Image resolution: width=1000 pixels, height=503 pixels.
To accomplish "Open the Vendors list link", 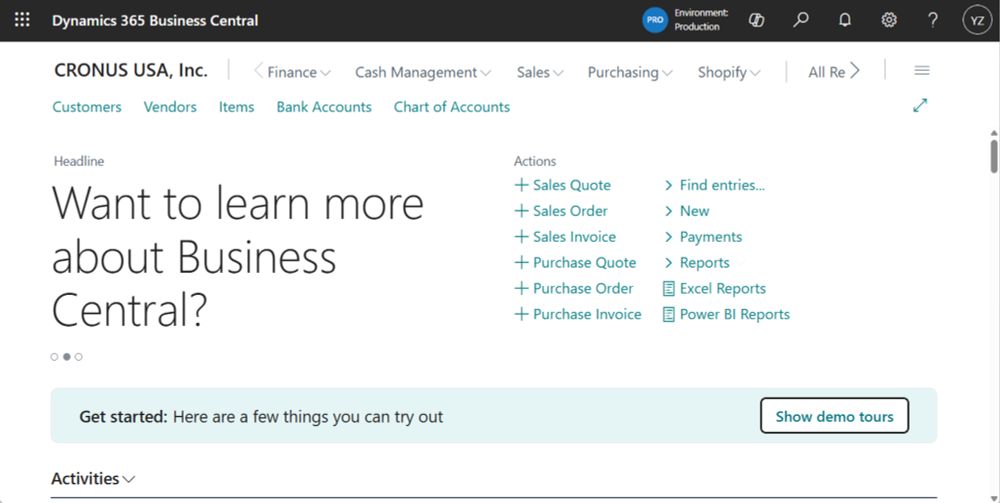I will pyautogui.click(x=170, y=107).
